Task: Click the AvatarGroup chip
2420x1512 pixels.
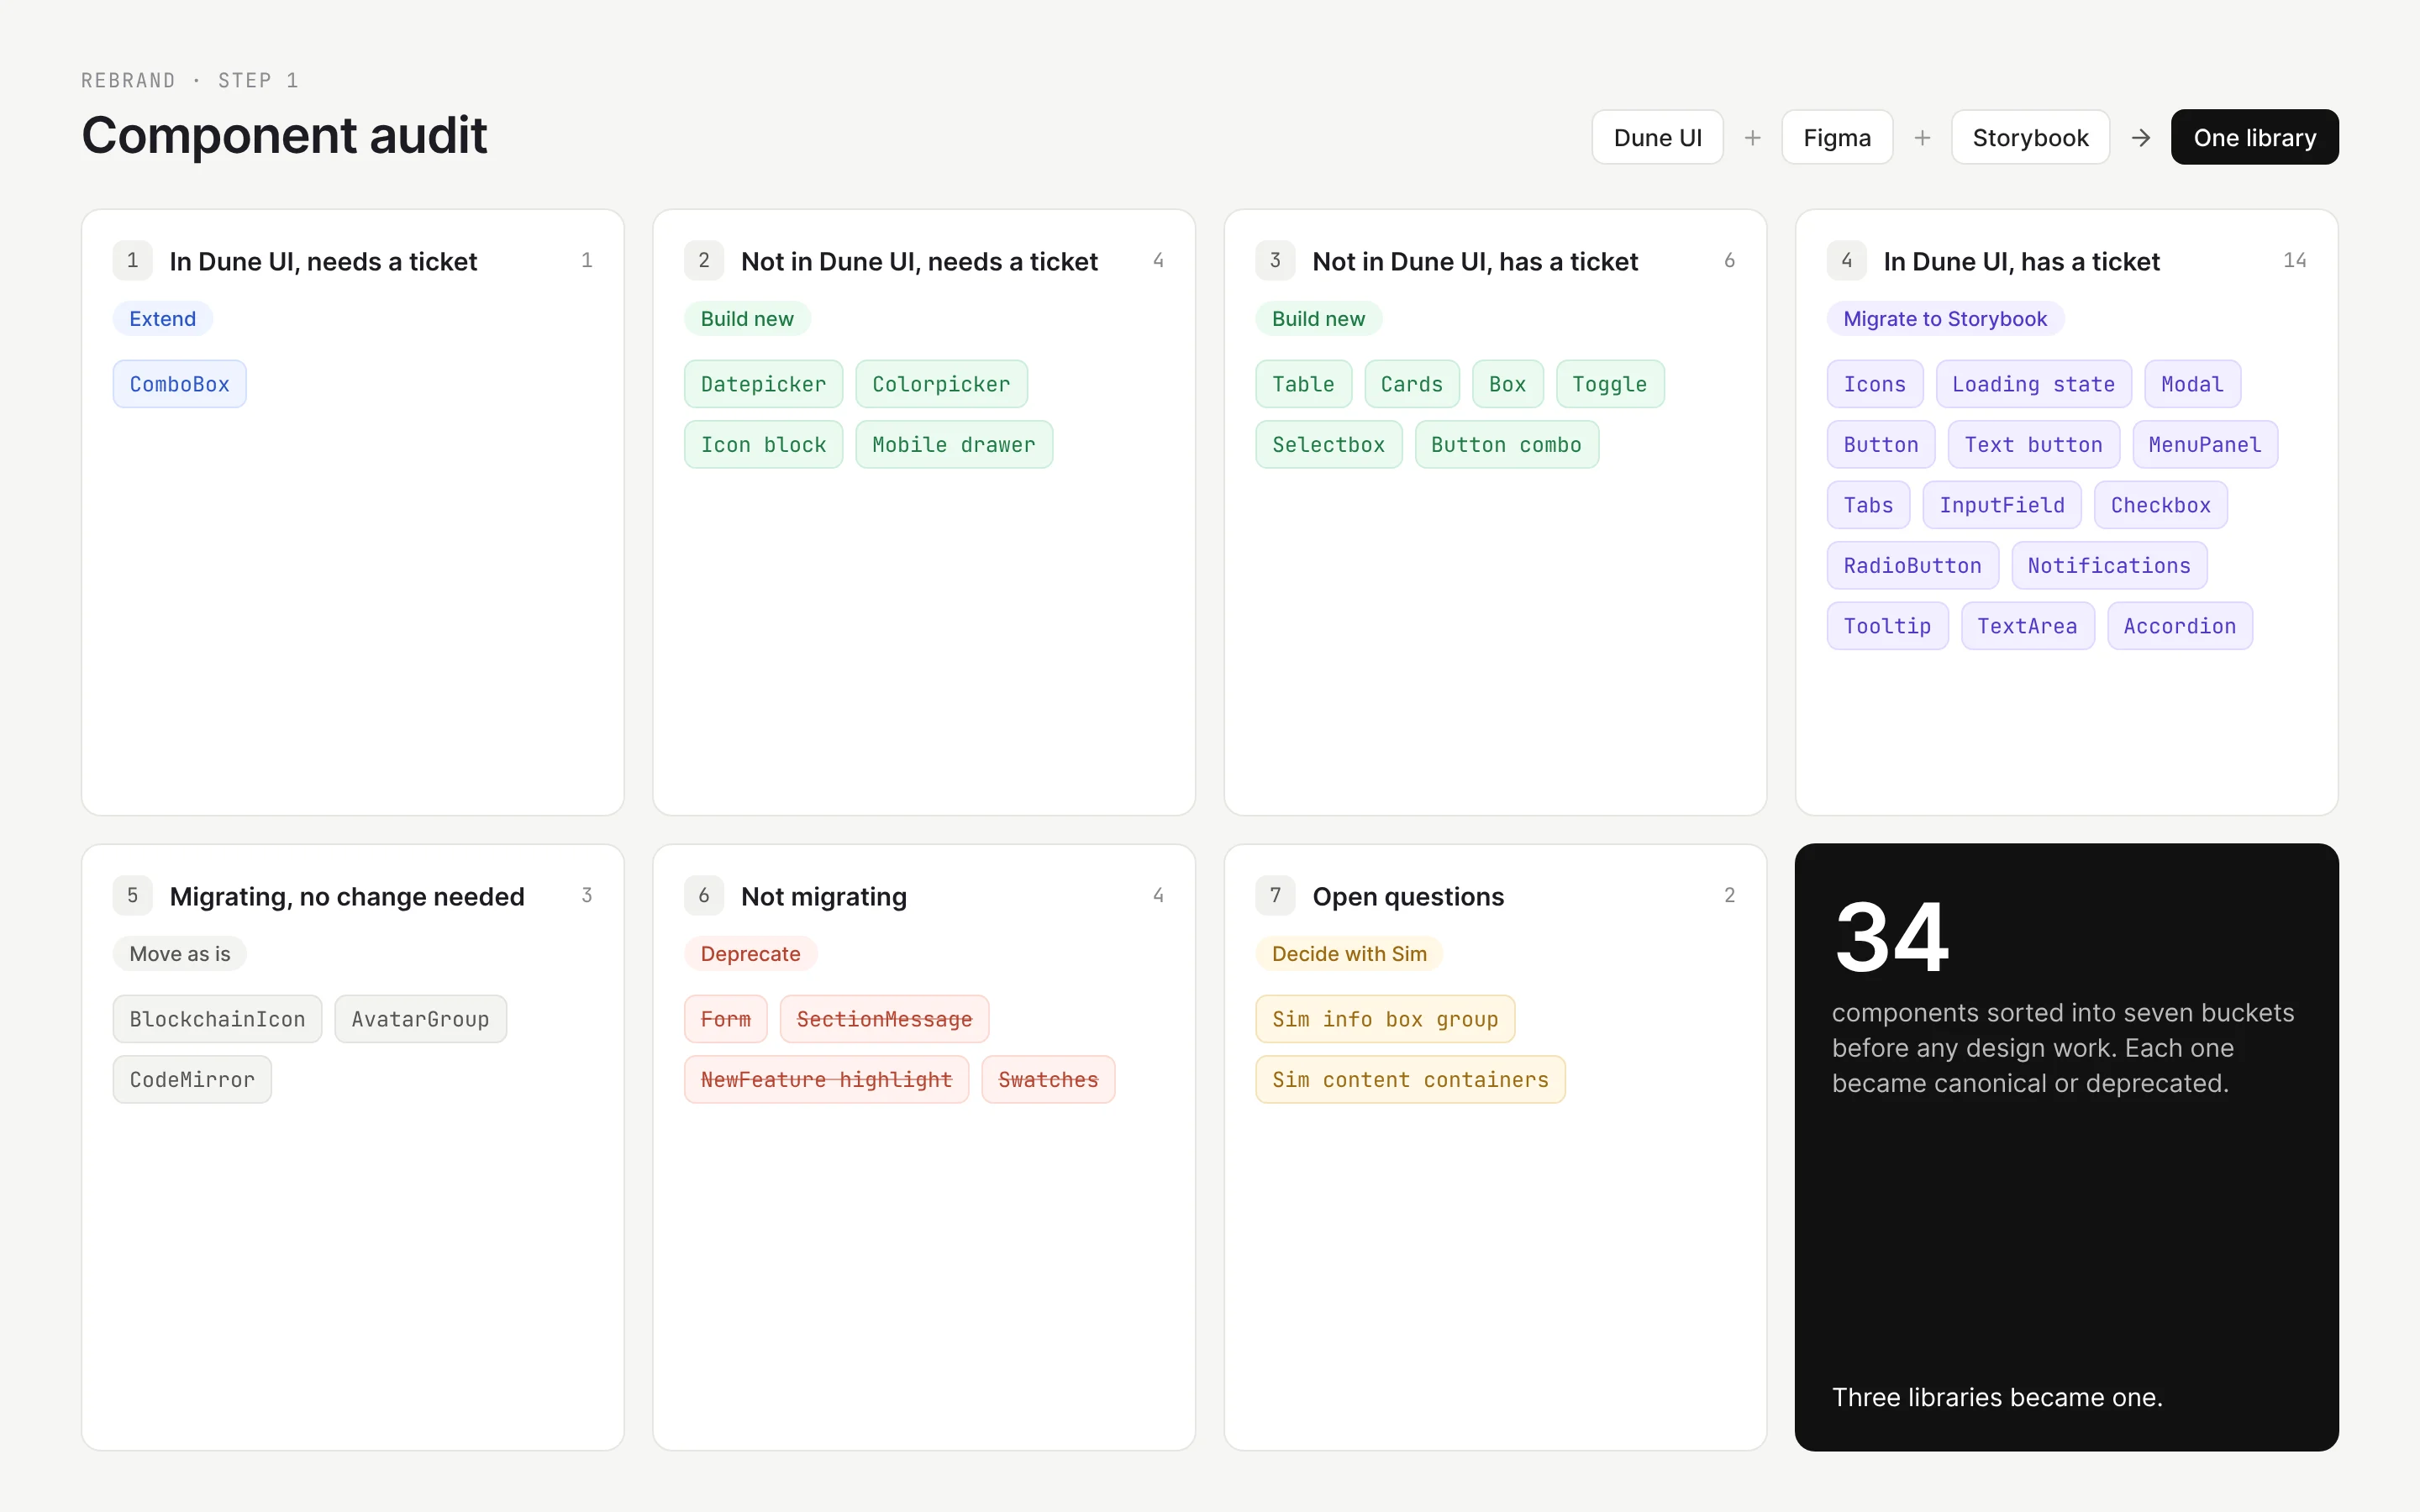Action: 421,1019
